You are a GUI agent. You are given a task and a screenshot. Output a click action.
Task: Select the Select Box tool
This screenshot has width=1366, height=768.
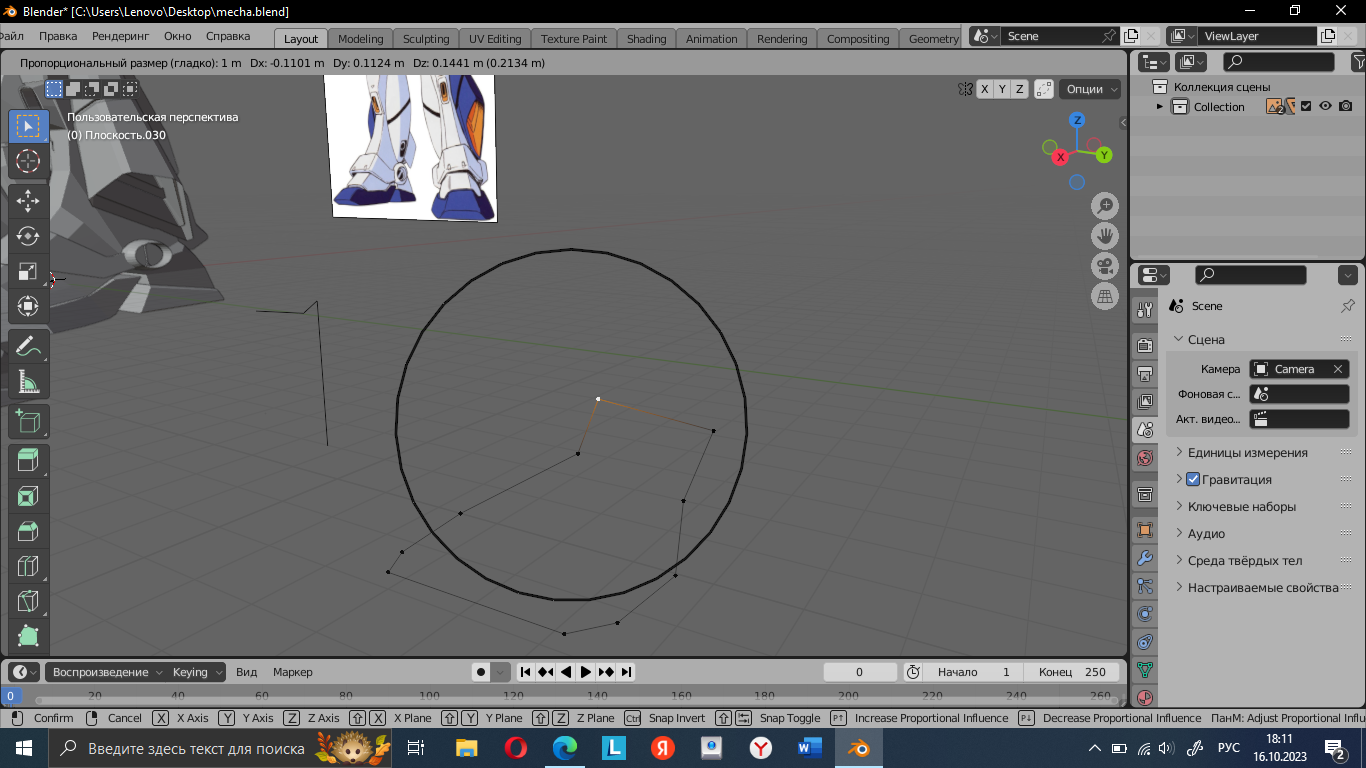tap(28, 126)
